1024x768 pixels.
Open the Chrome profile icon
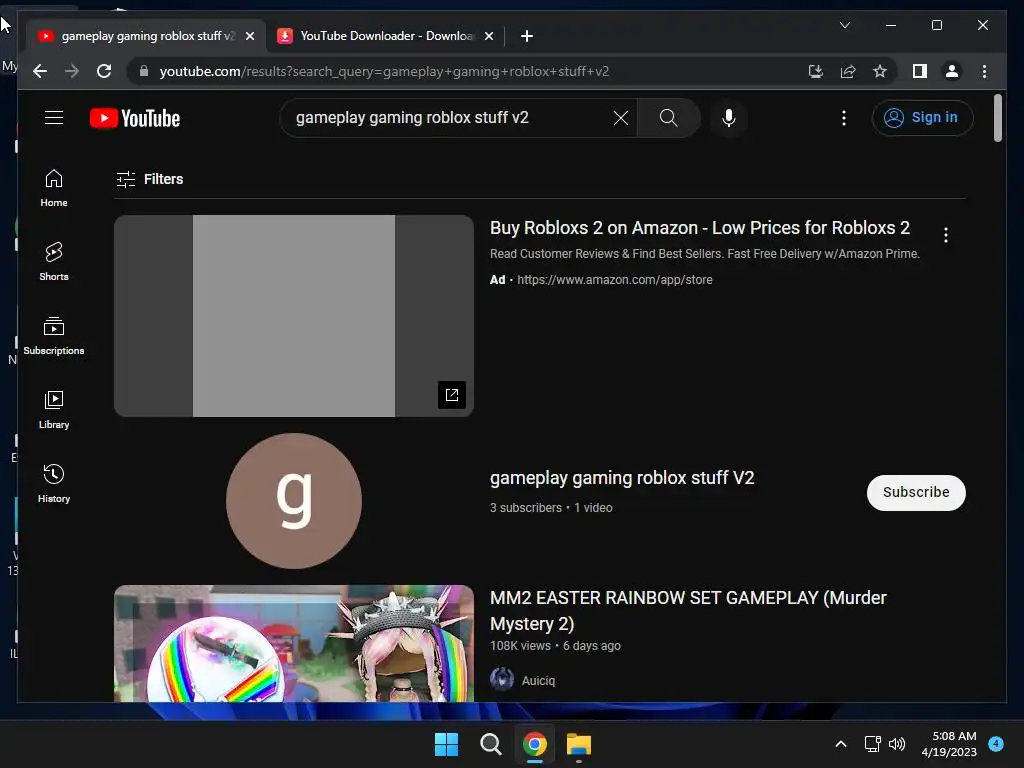[952, 71]
